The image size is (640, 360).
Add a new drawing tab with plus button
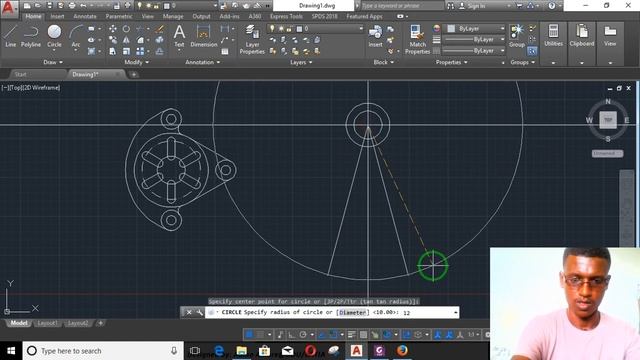point(133,74)
